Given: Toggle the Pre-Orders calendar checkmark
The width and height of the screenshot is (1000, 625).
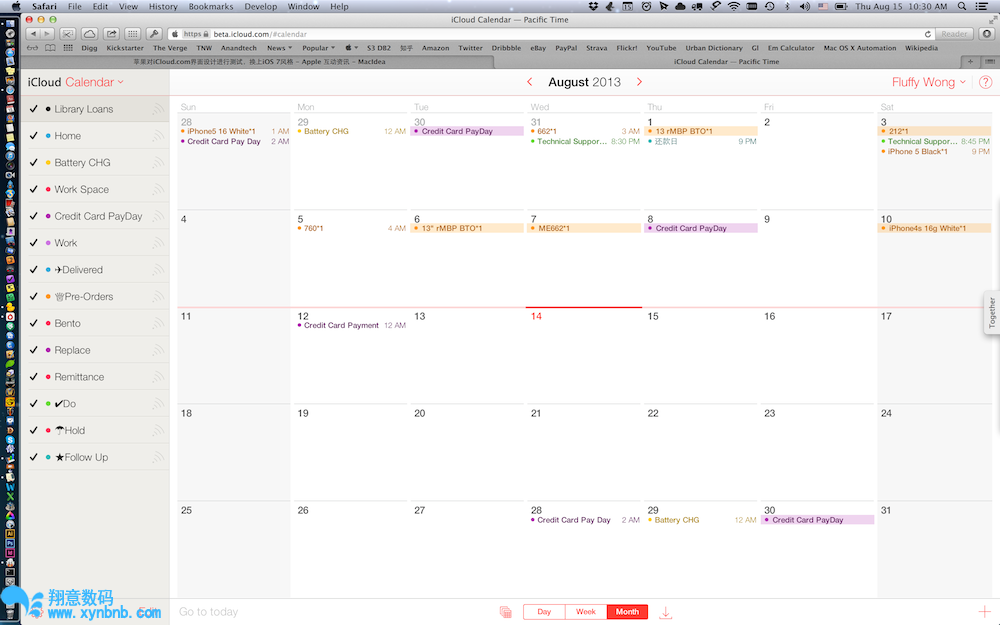Looking at the screenshot, I should point(34,297).
